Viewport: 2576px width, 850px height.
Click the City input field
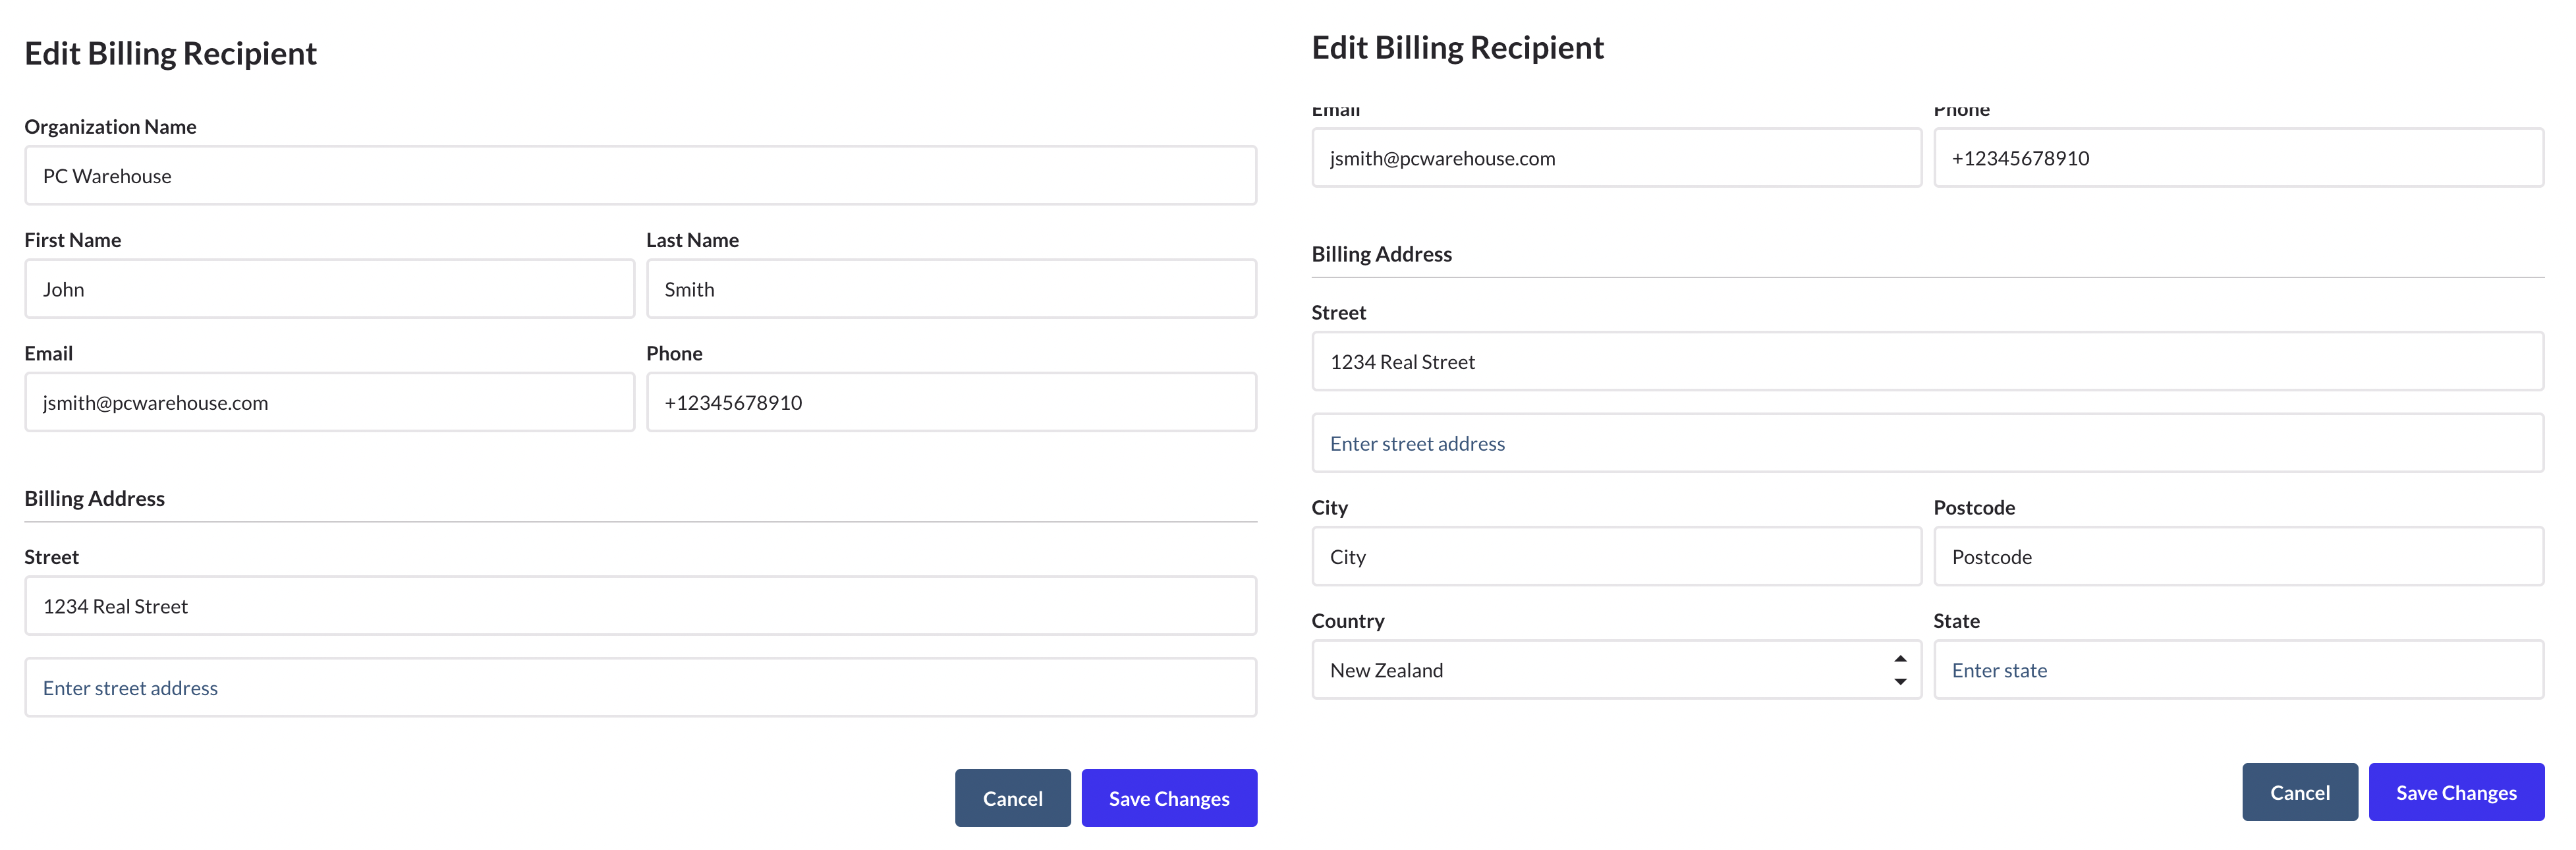pos(1616,557)
